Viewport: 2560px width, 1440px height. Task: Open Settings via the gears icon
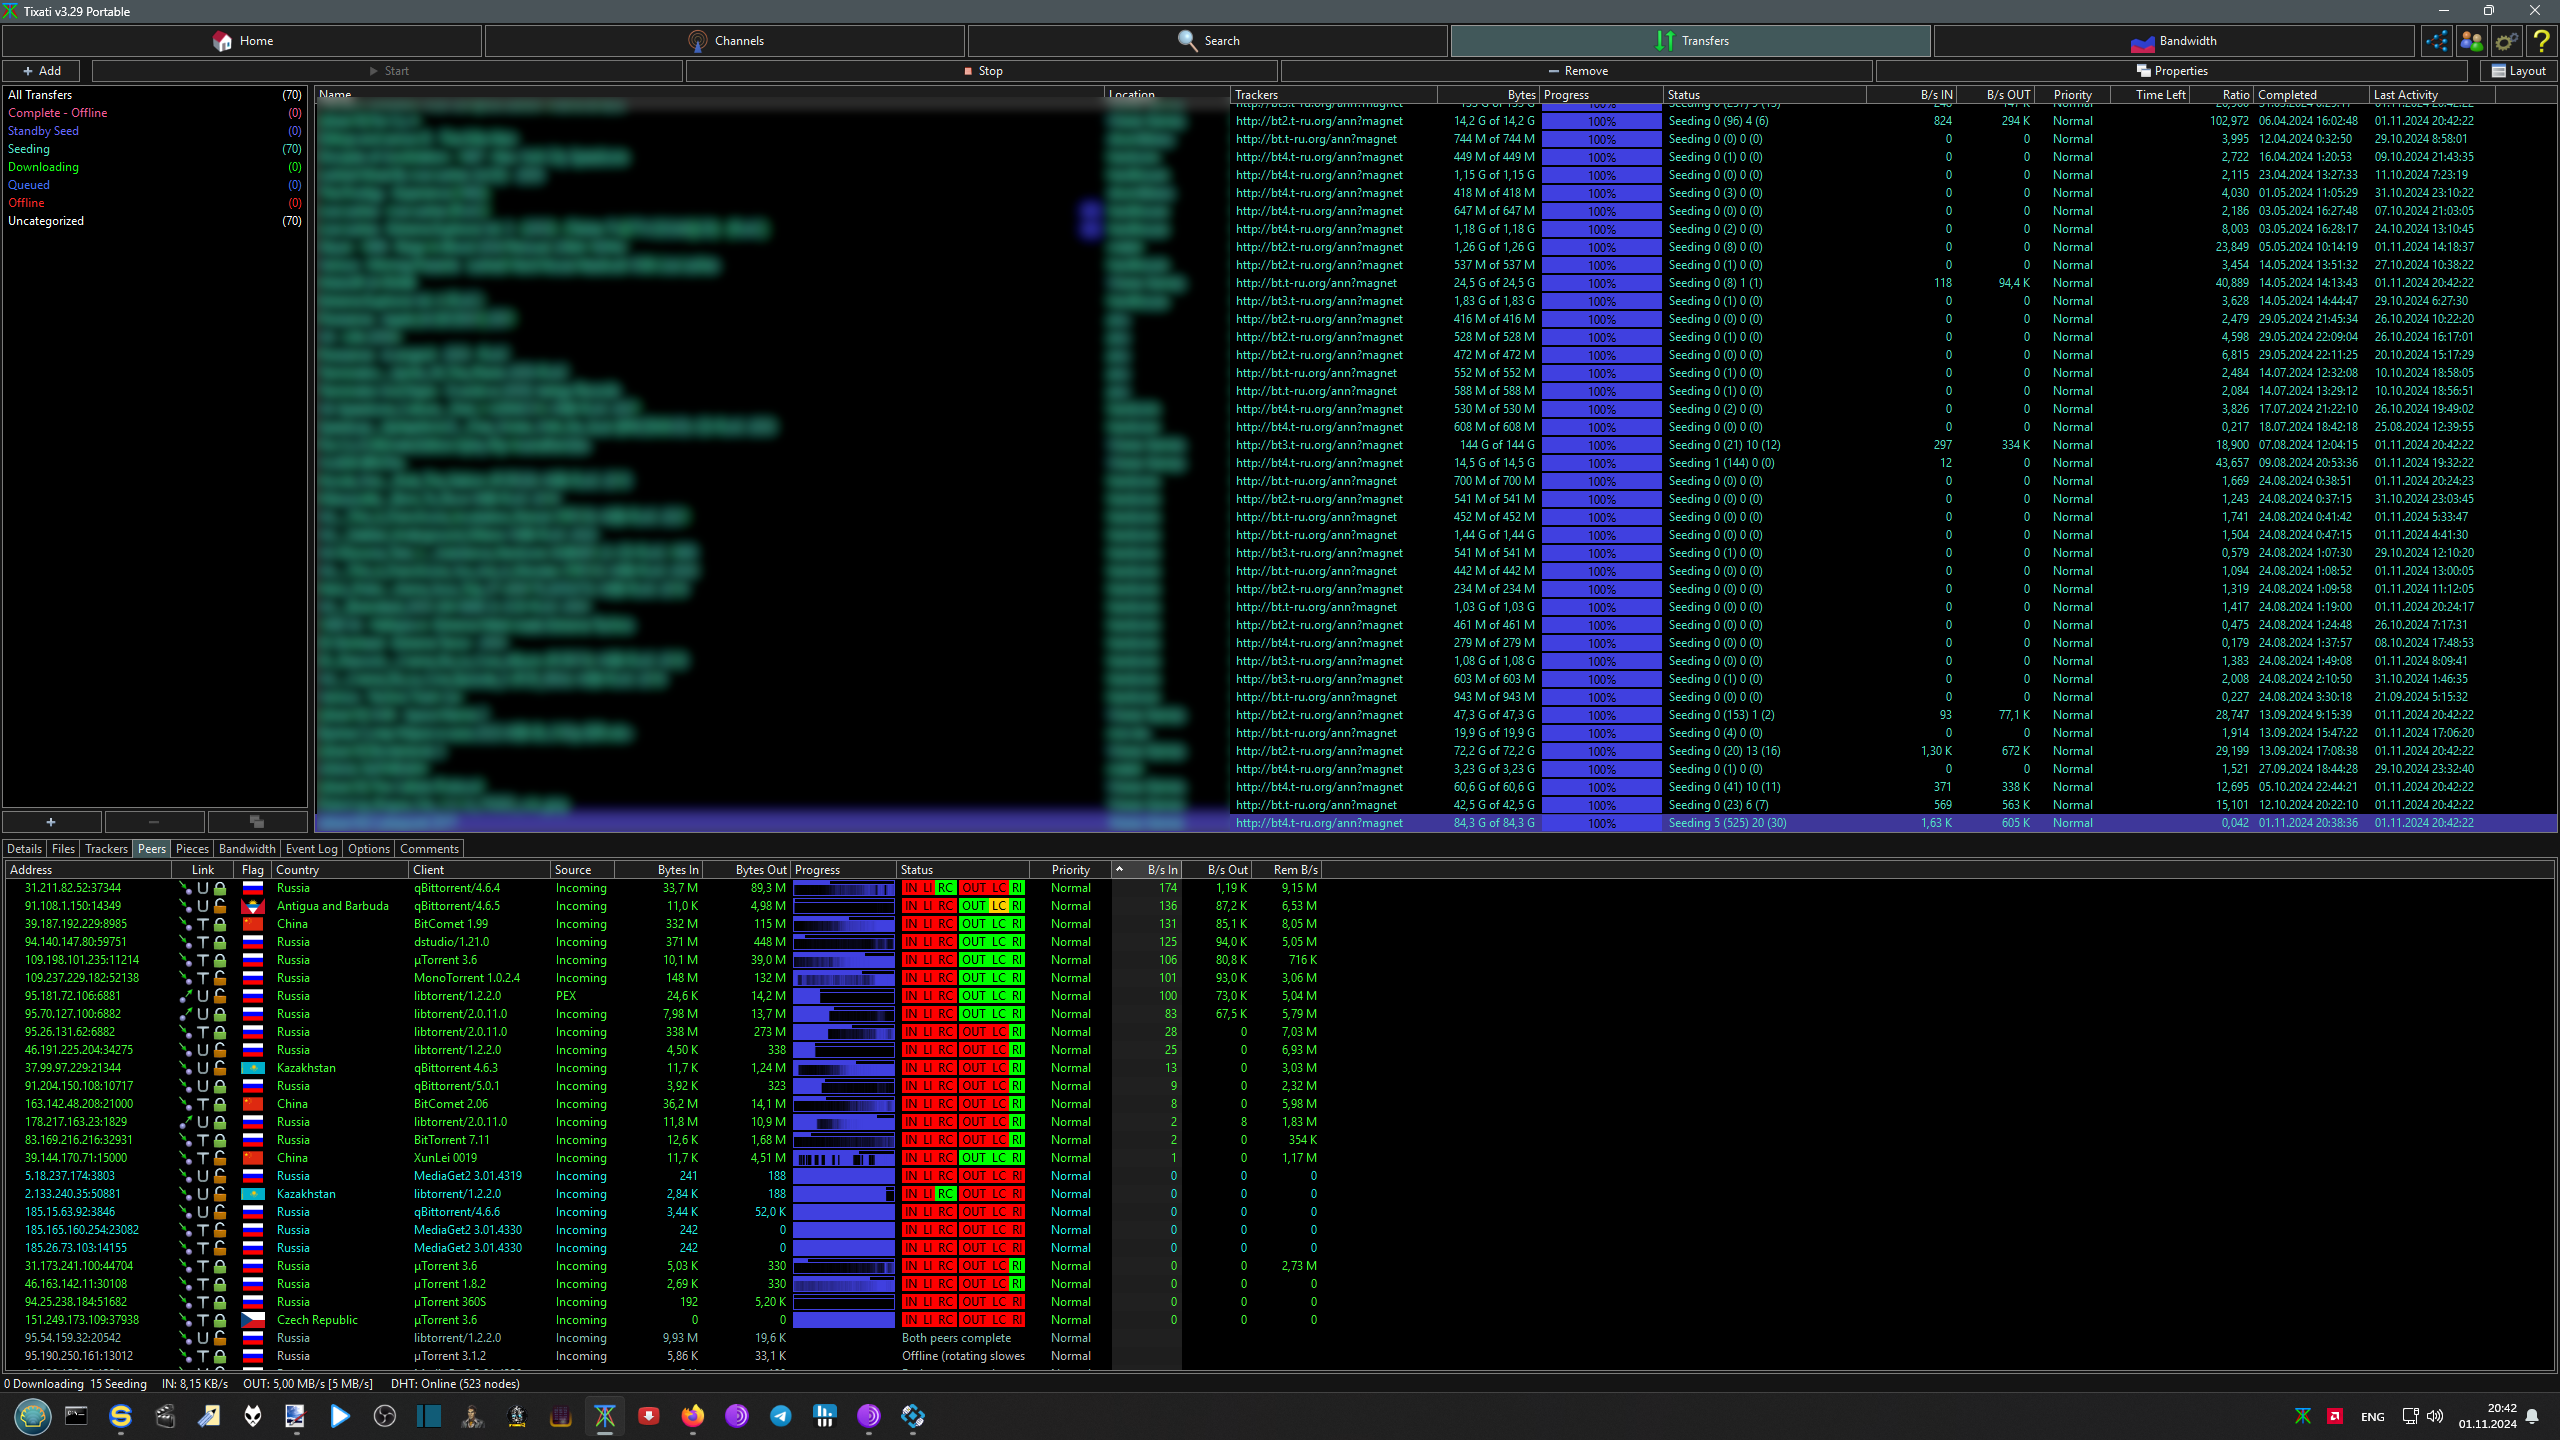[x=2506, y=41]
